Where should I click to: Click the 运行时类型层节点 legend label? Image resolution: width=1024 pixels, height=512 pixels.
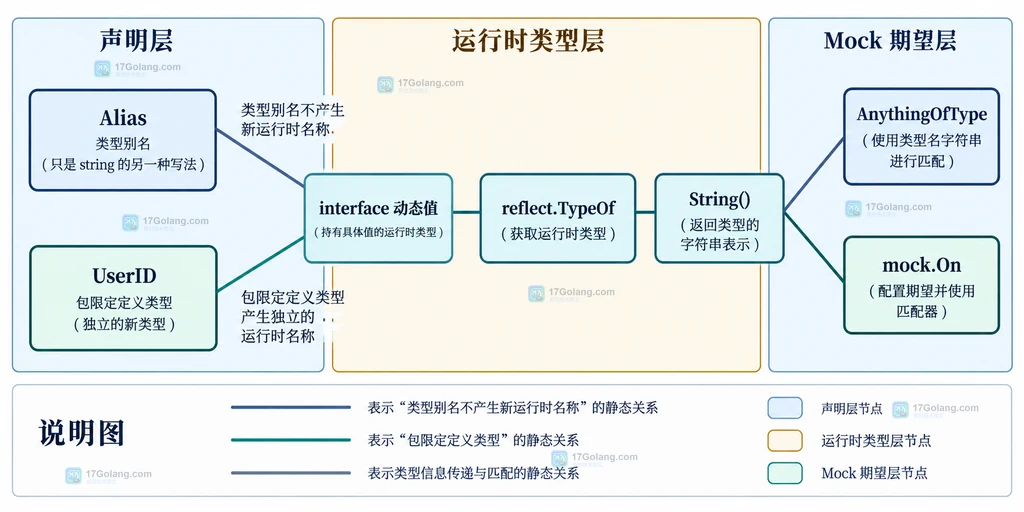coord(876,441)
